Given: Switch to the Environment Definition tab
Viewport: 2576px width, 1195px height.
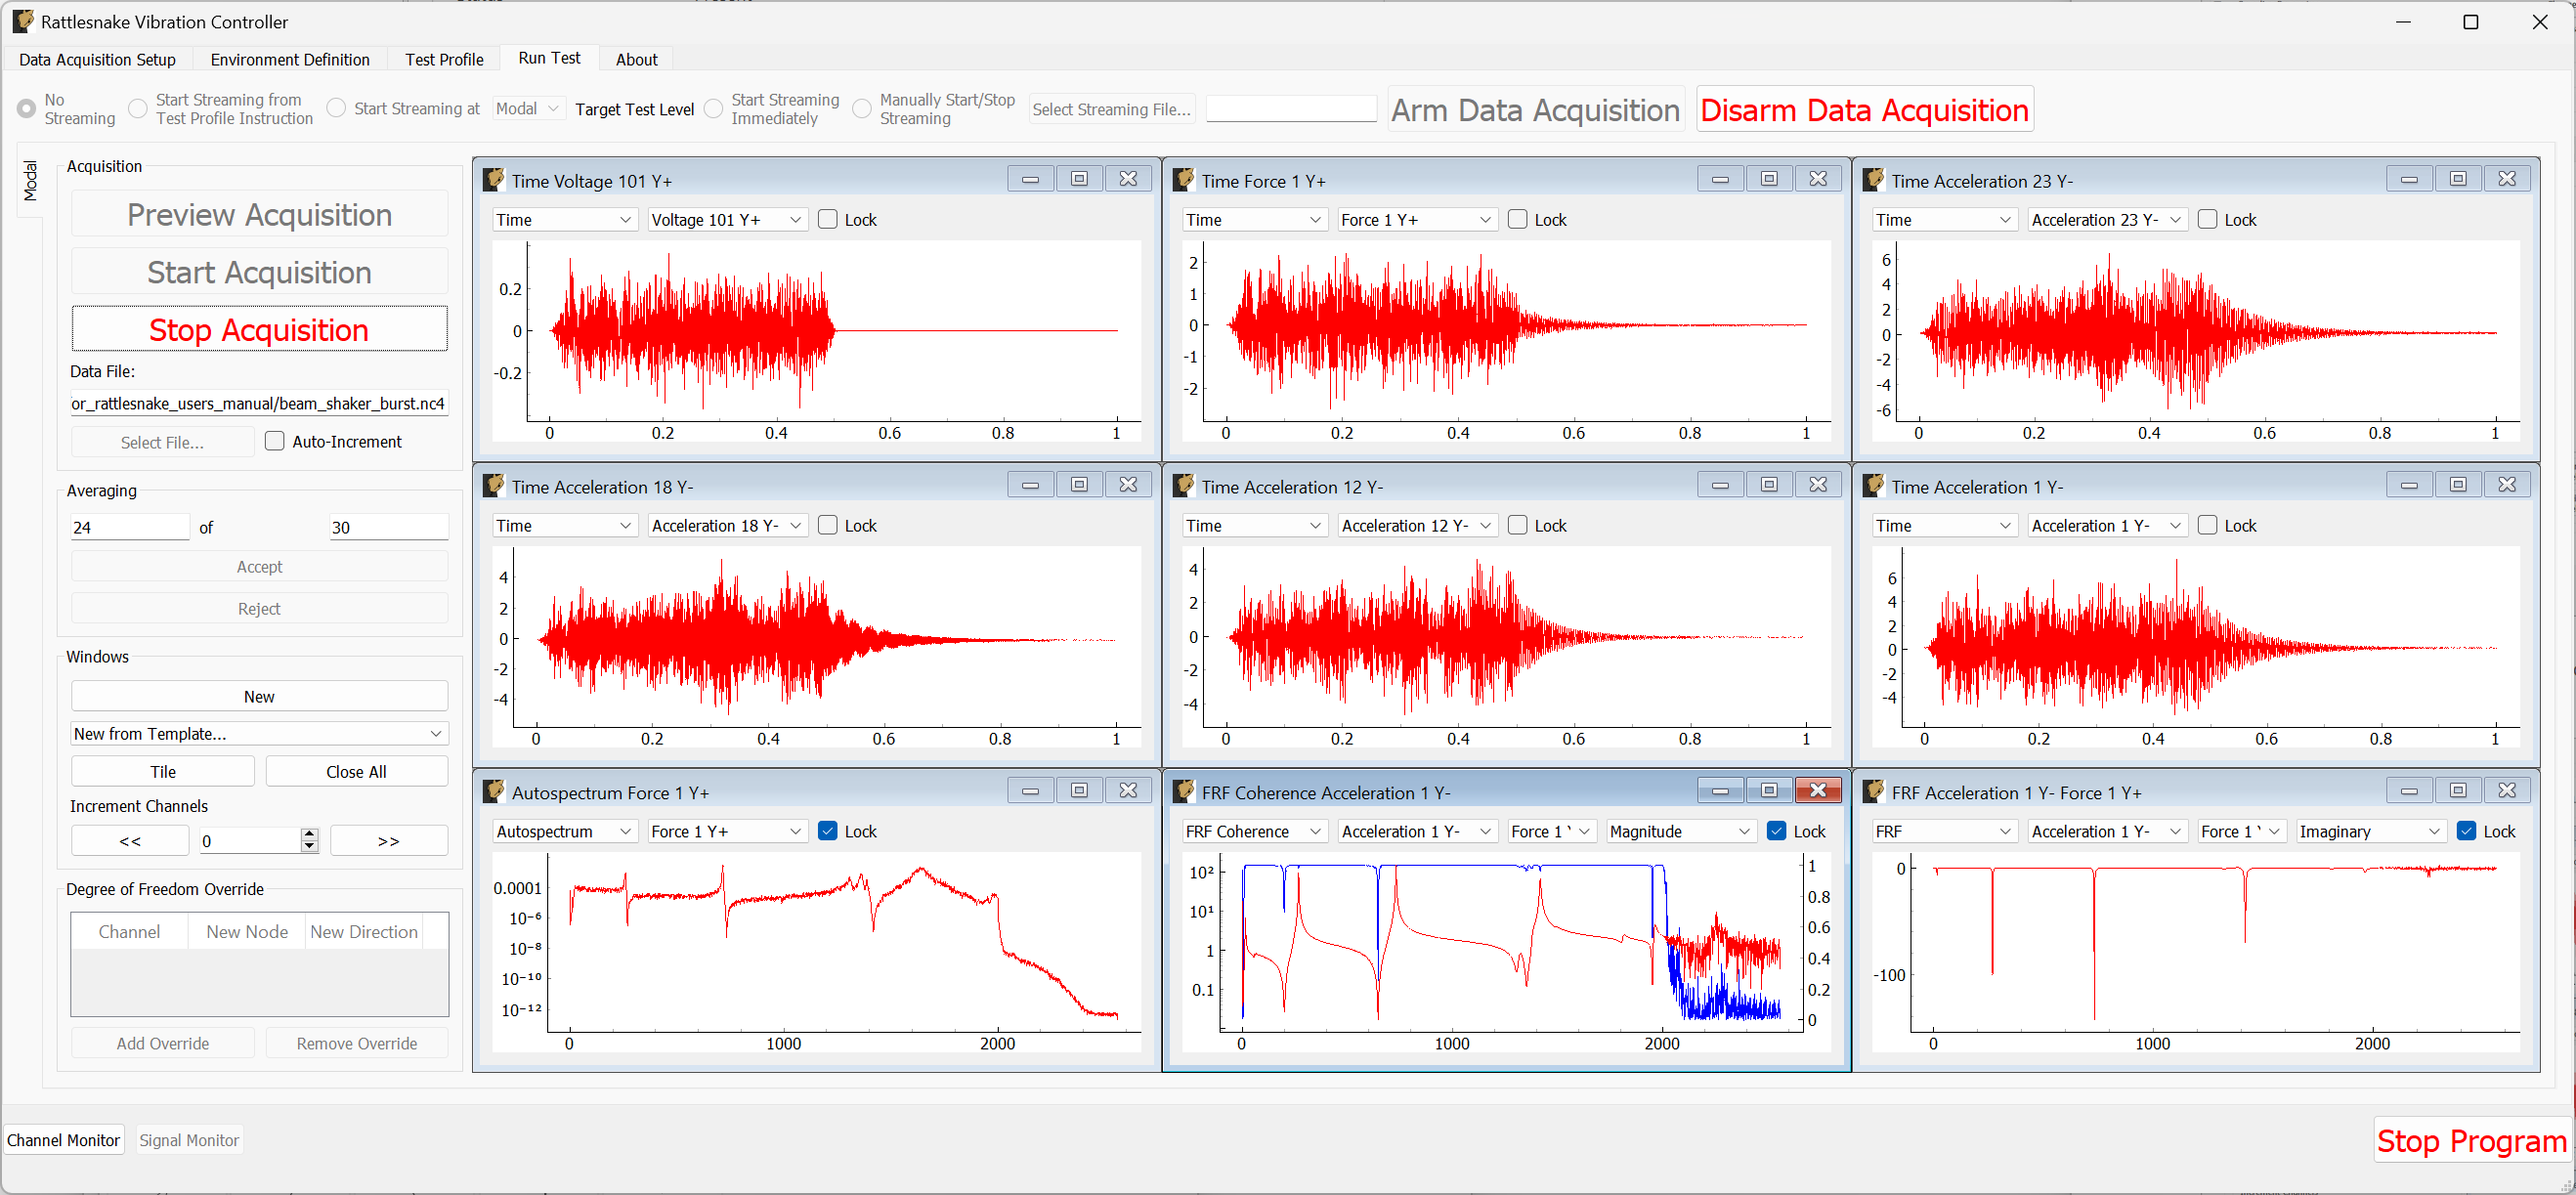Looking at the screenshot, I should (290, 59).
